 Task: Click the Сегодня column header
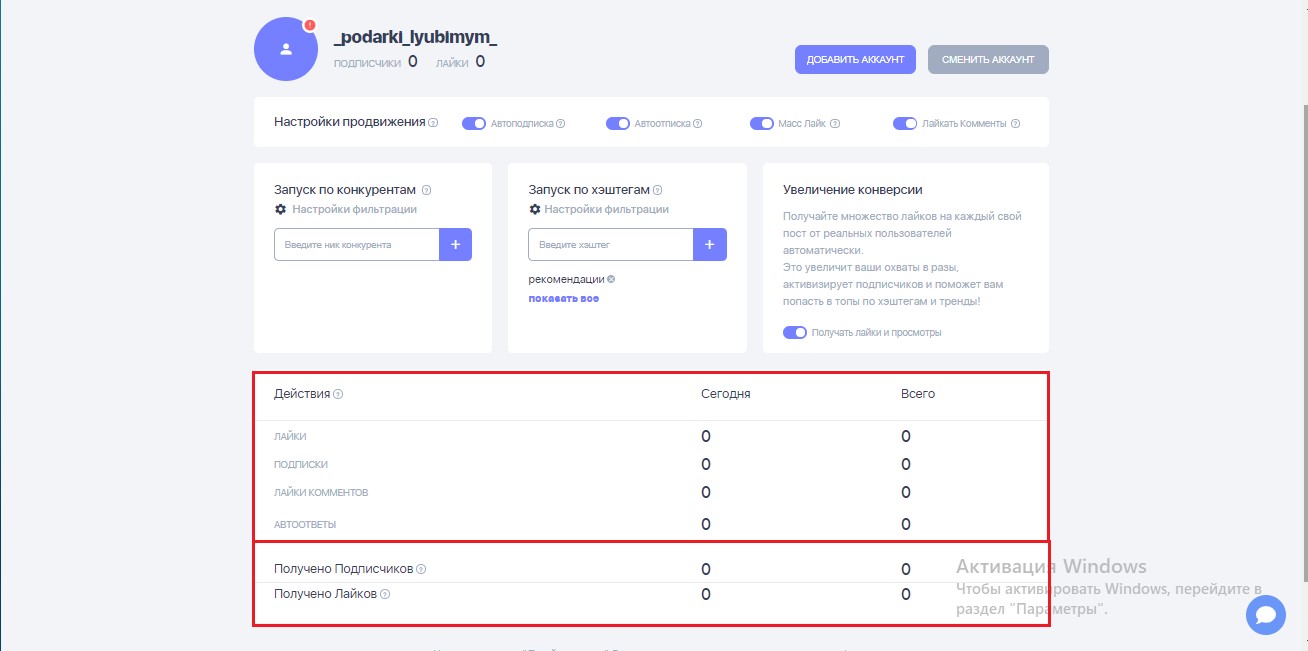tap(726, 394)
